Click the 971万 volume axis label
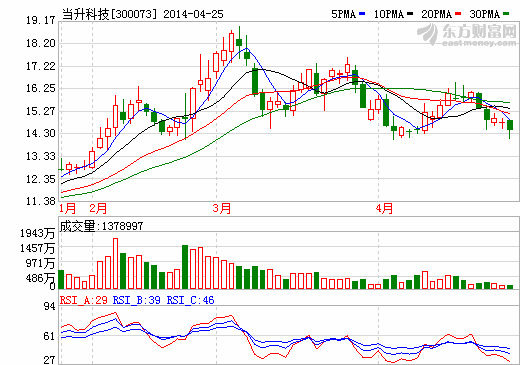The height and width of the screenshot is (365, 520). coord(40,263)
